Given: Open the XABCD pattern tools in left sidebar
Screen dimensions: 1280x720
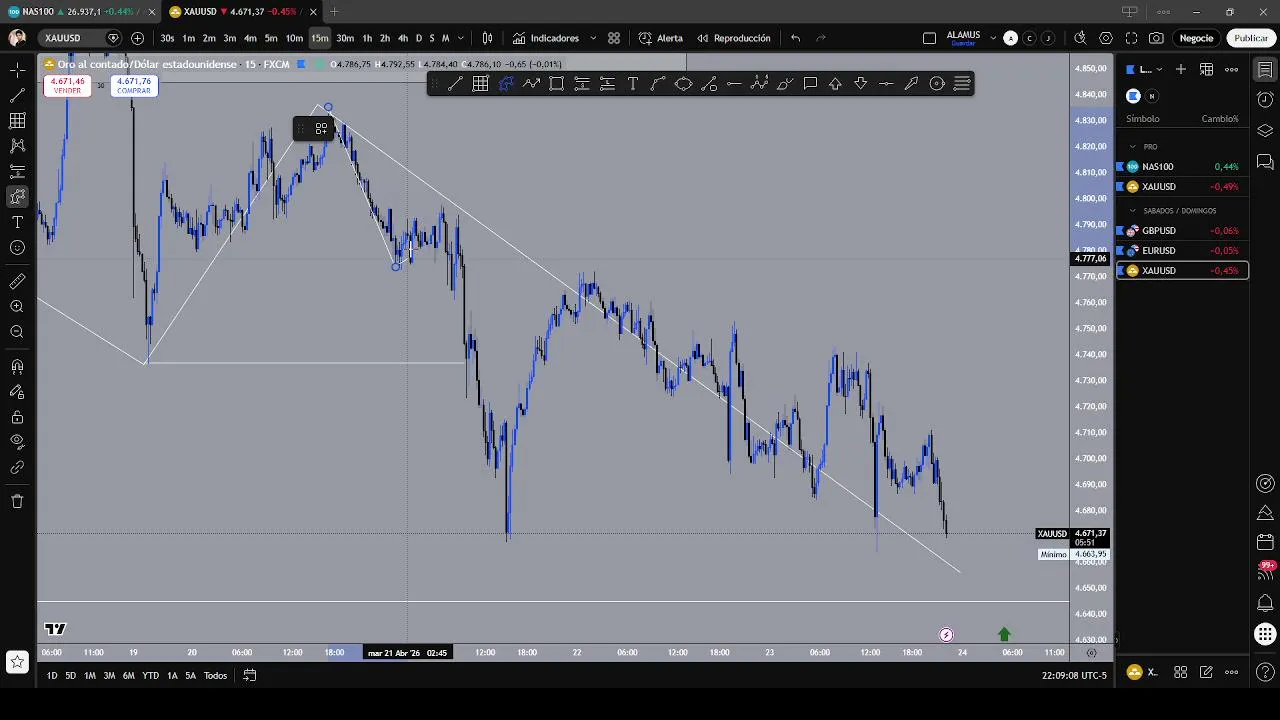Looking at the screenshot, I should [x=17, y=146].
